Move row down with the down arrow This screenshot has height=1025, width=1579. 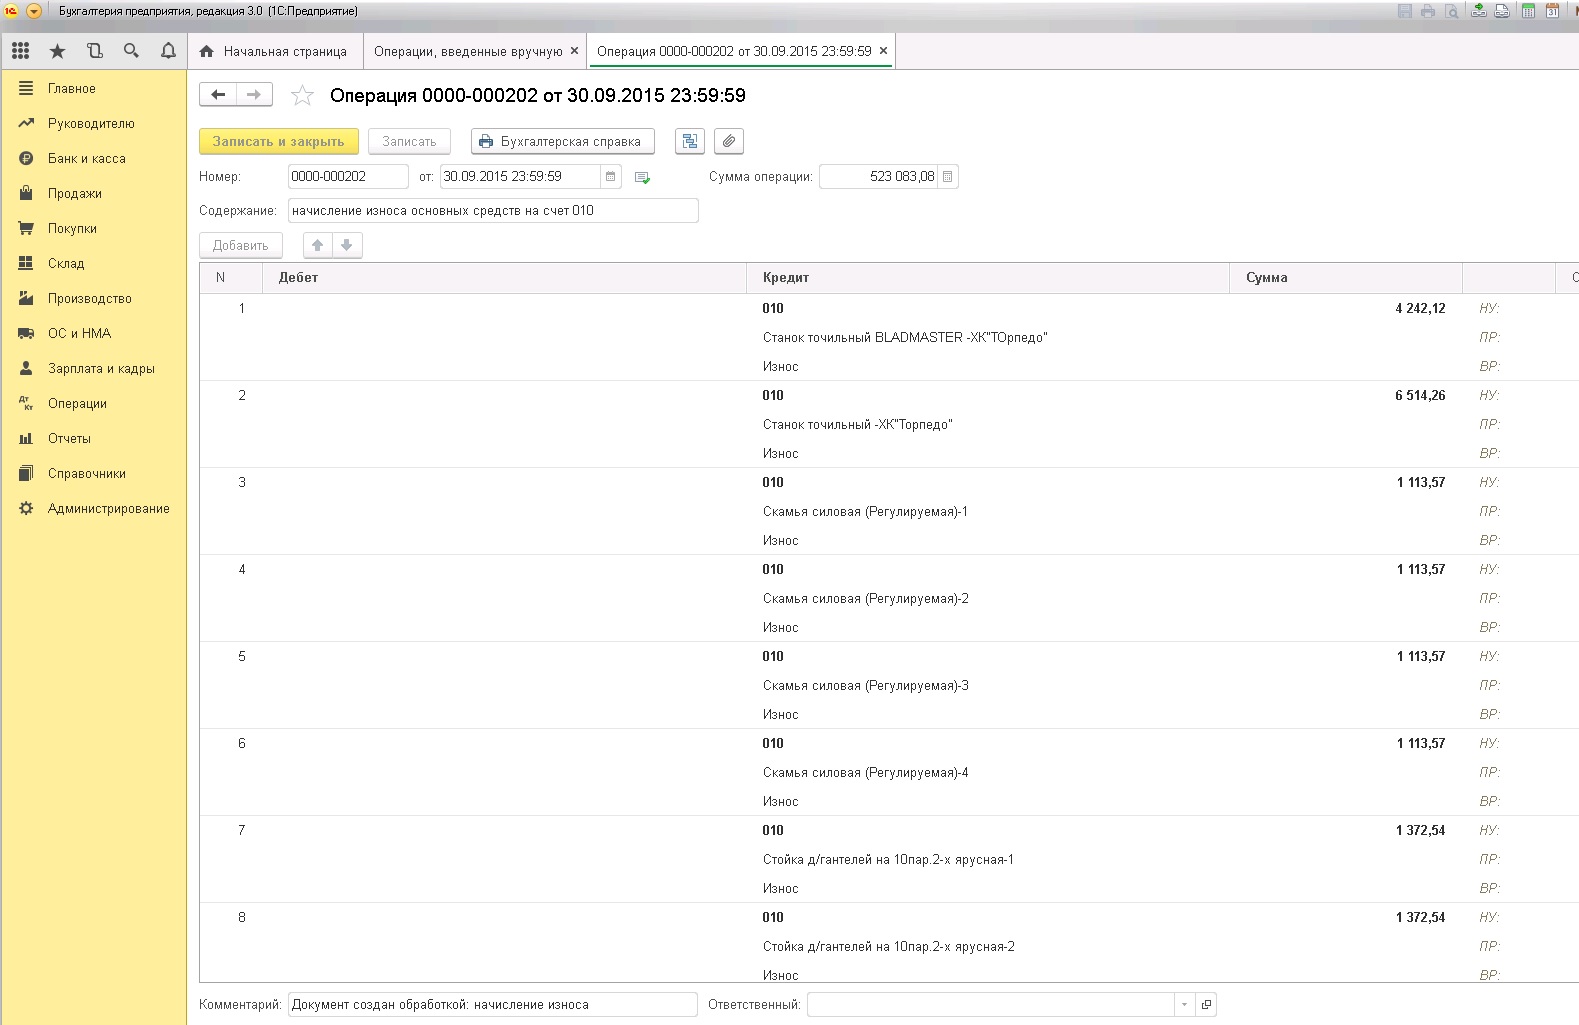[x=347, y=245]
